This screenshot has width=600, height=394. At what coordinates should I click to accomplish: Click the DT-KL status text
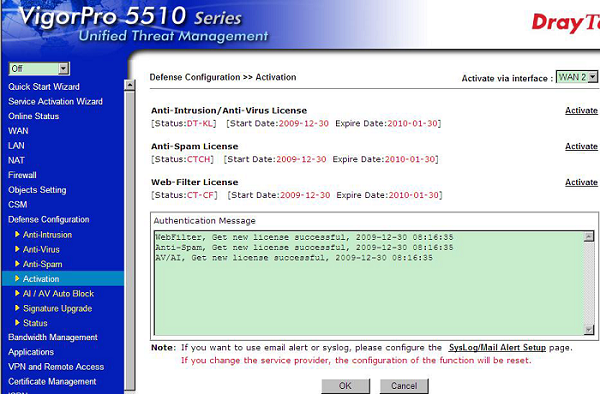[200, 124]
